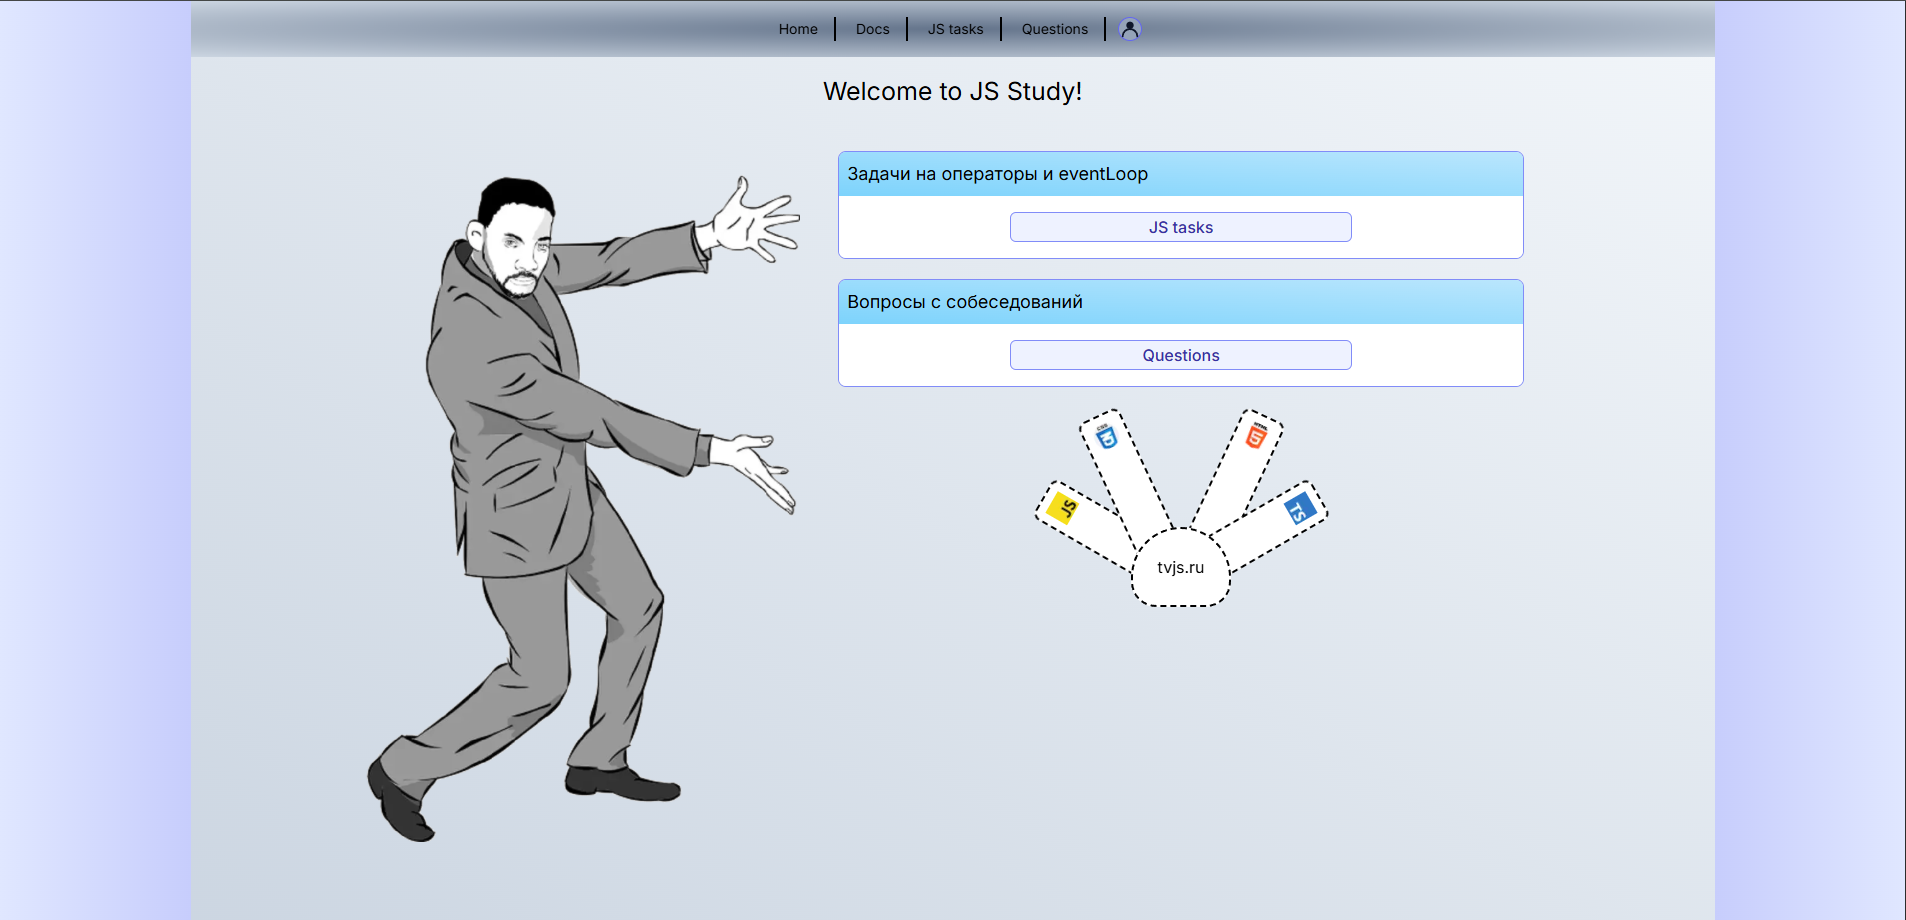The width and height of the screenshot is (1906, 920).
Task: Open Docs in the navigation bar
Action: (x=873, y=29)
